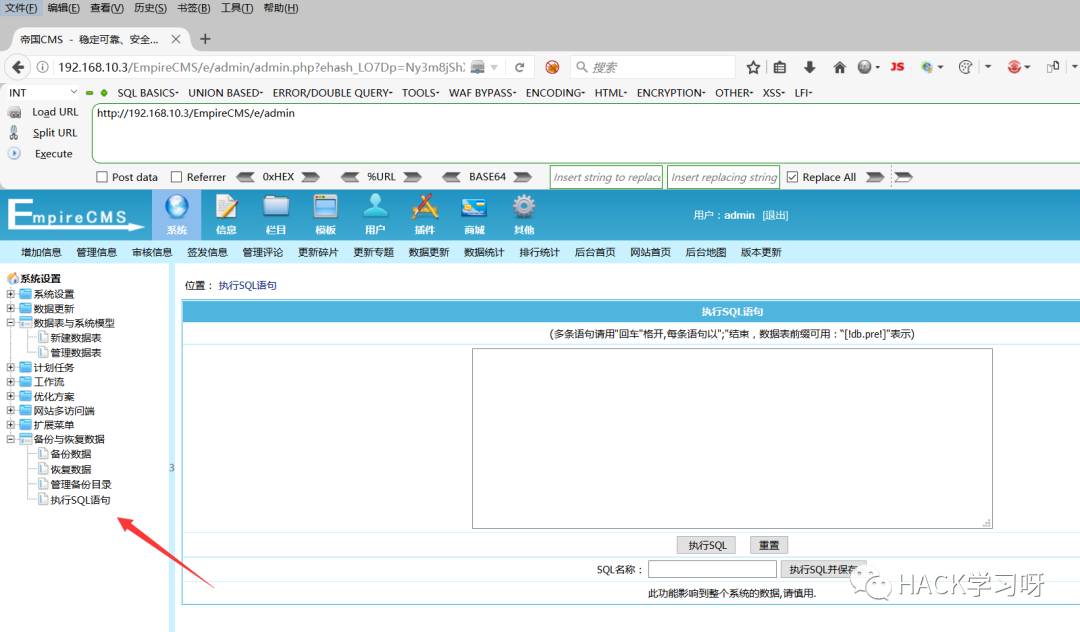Enable the Post data checkbox
Viewport: 1080px width, 632px height.
tap(102, 177)
